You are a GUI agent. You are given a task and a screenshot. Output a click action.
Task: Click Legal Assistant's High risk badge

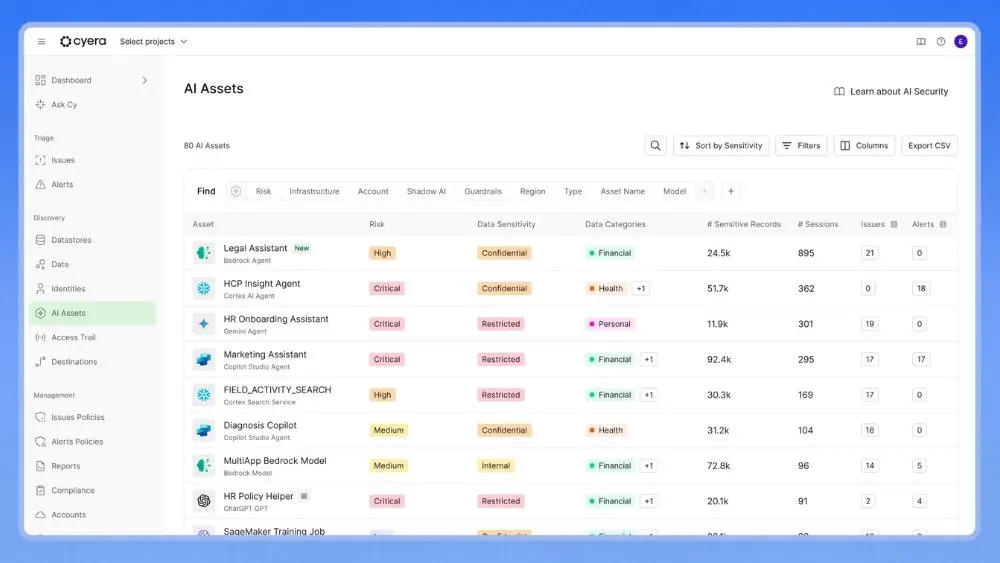click(x=383, y=253)
